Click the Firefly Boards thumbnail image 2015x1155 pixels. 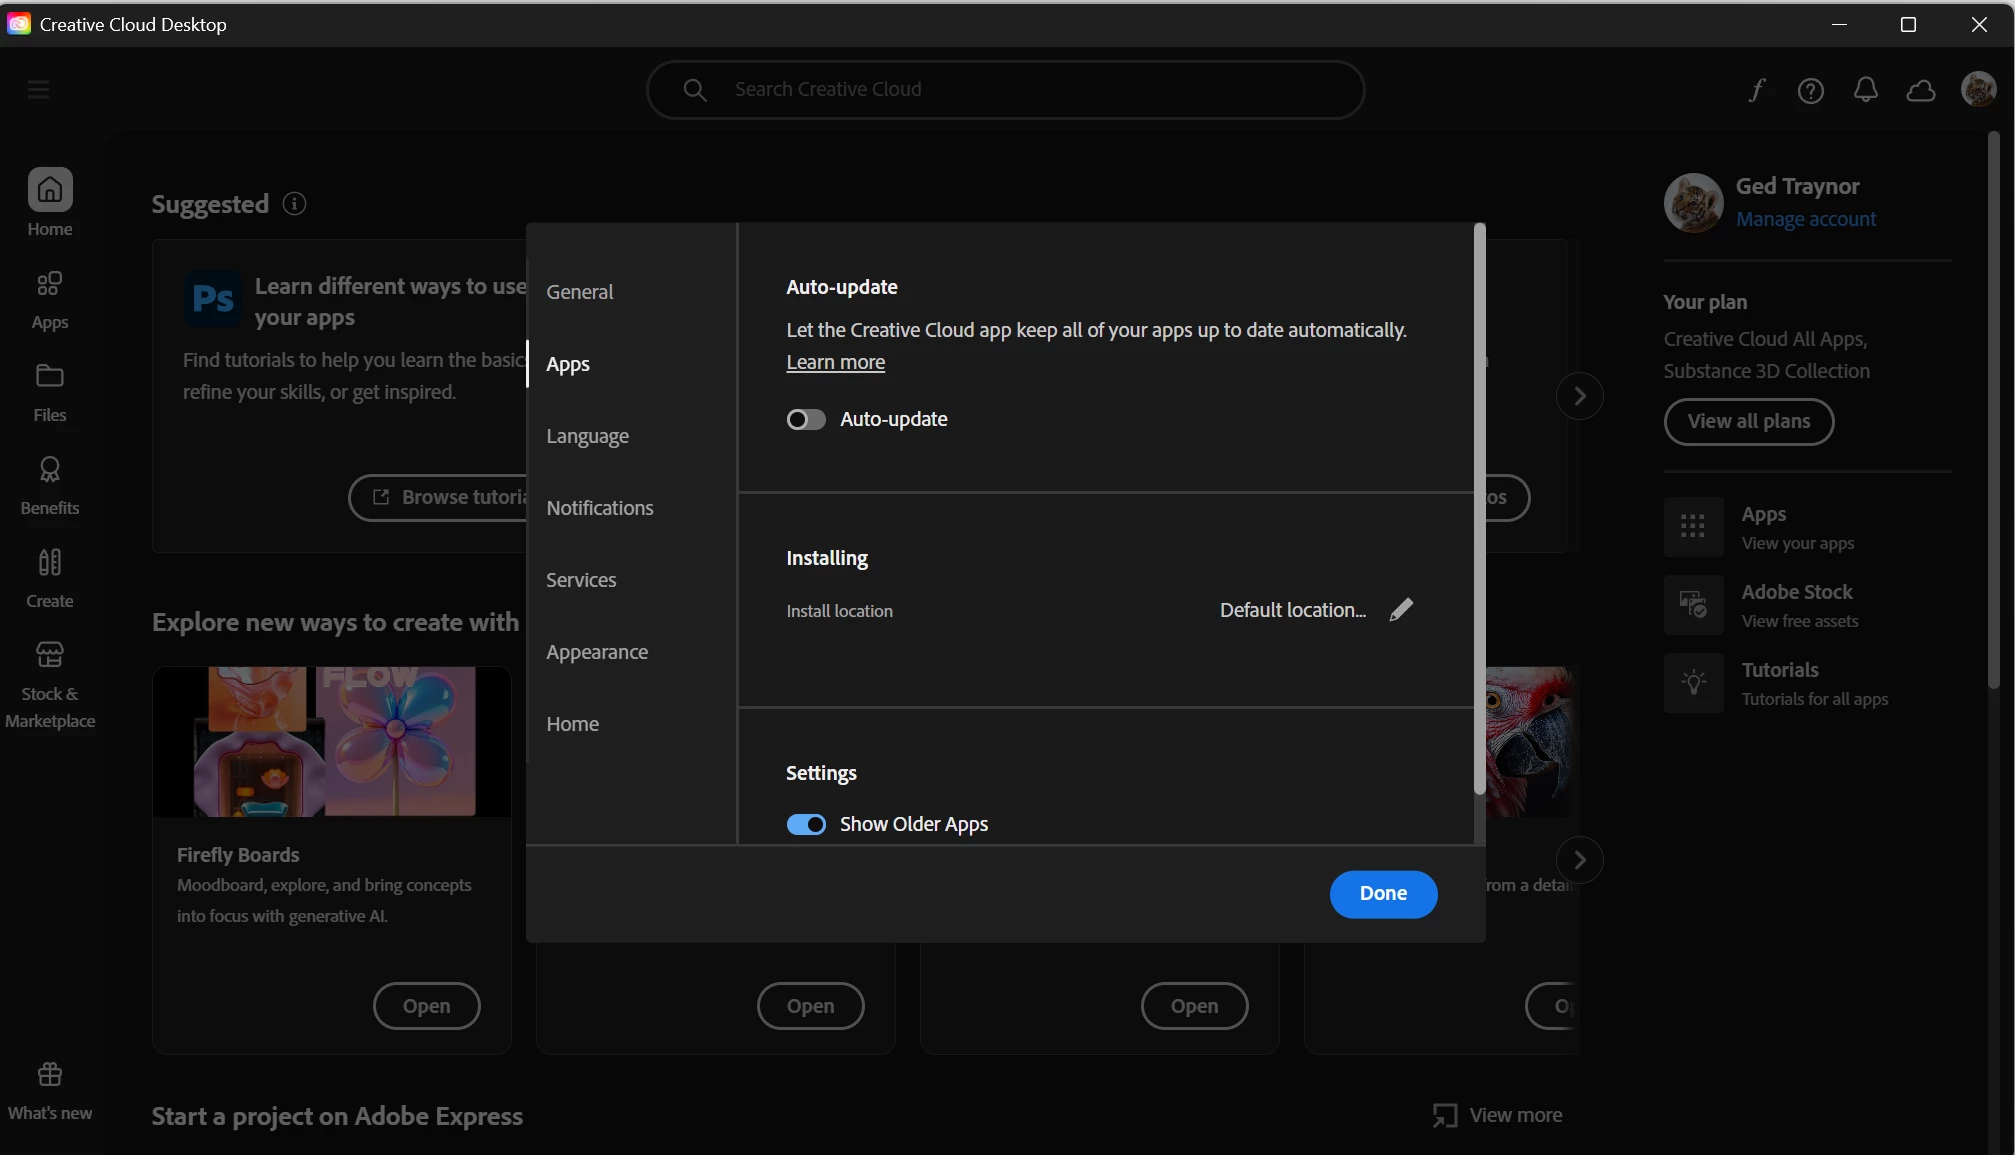coord(332,742)
